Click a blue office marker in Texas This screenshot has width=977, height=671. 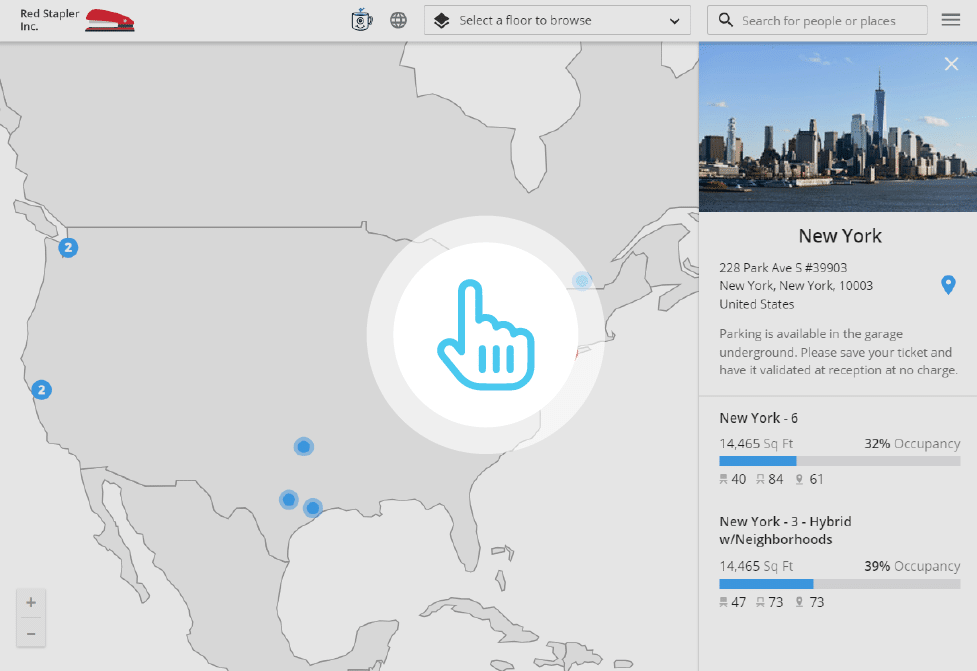pos(289,498)
